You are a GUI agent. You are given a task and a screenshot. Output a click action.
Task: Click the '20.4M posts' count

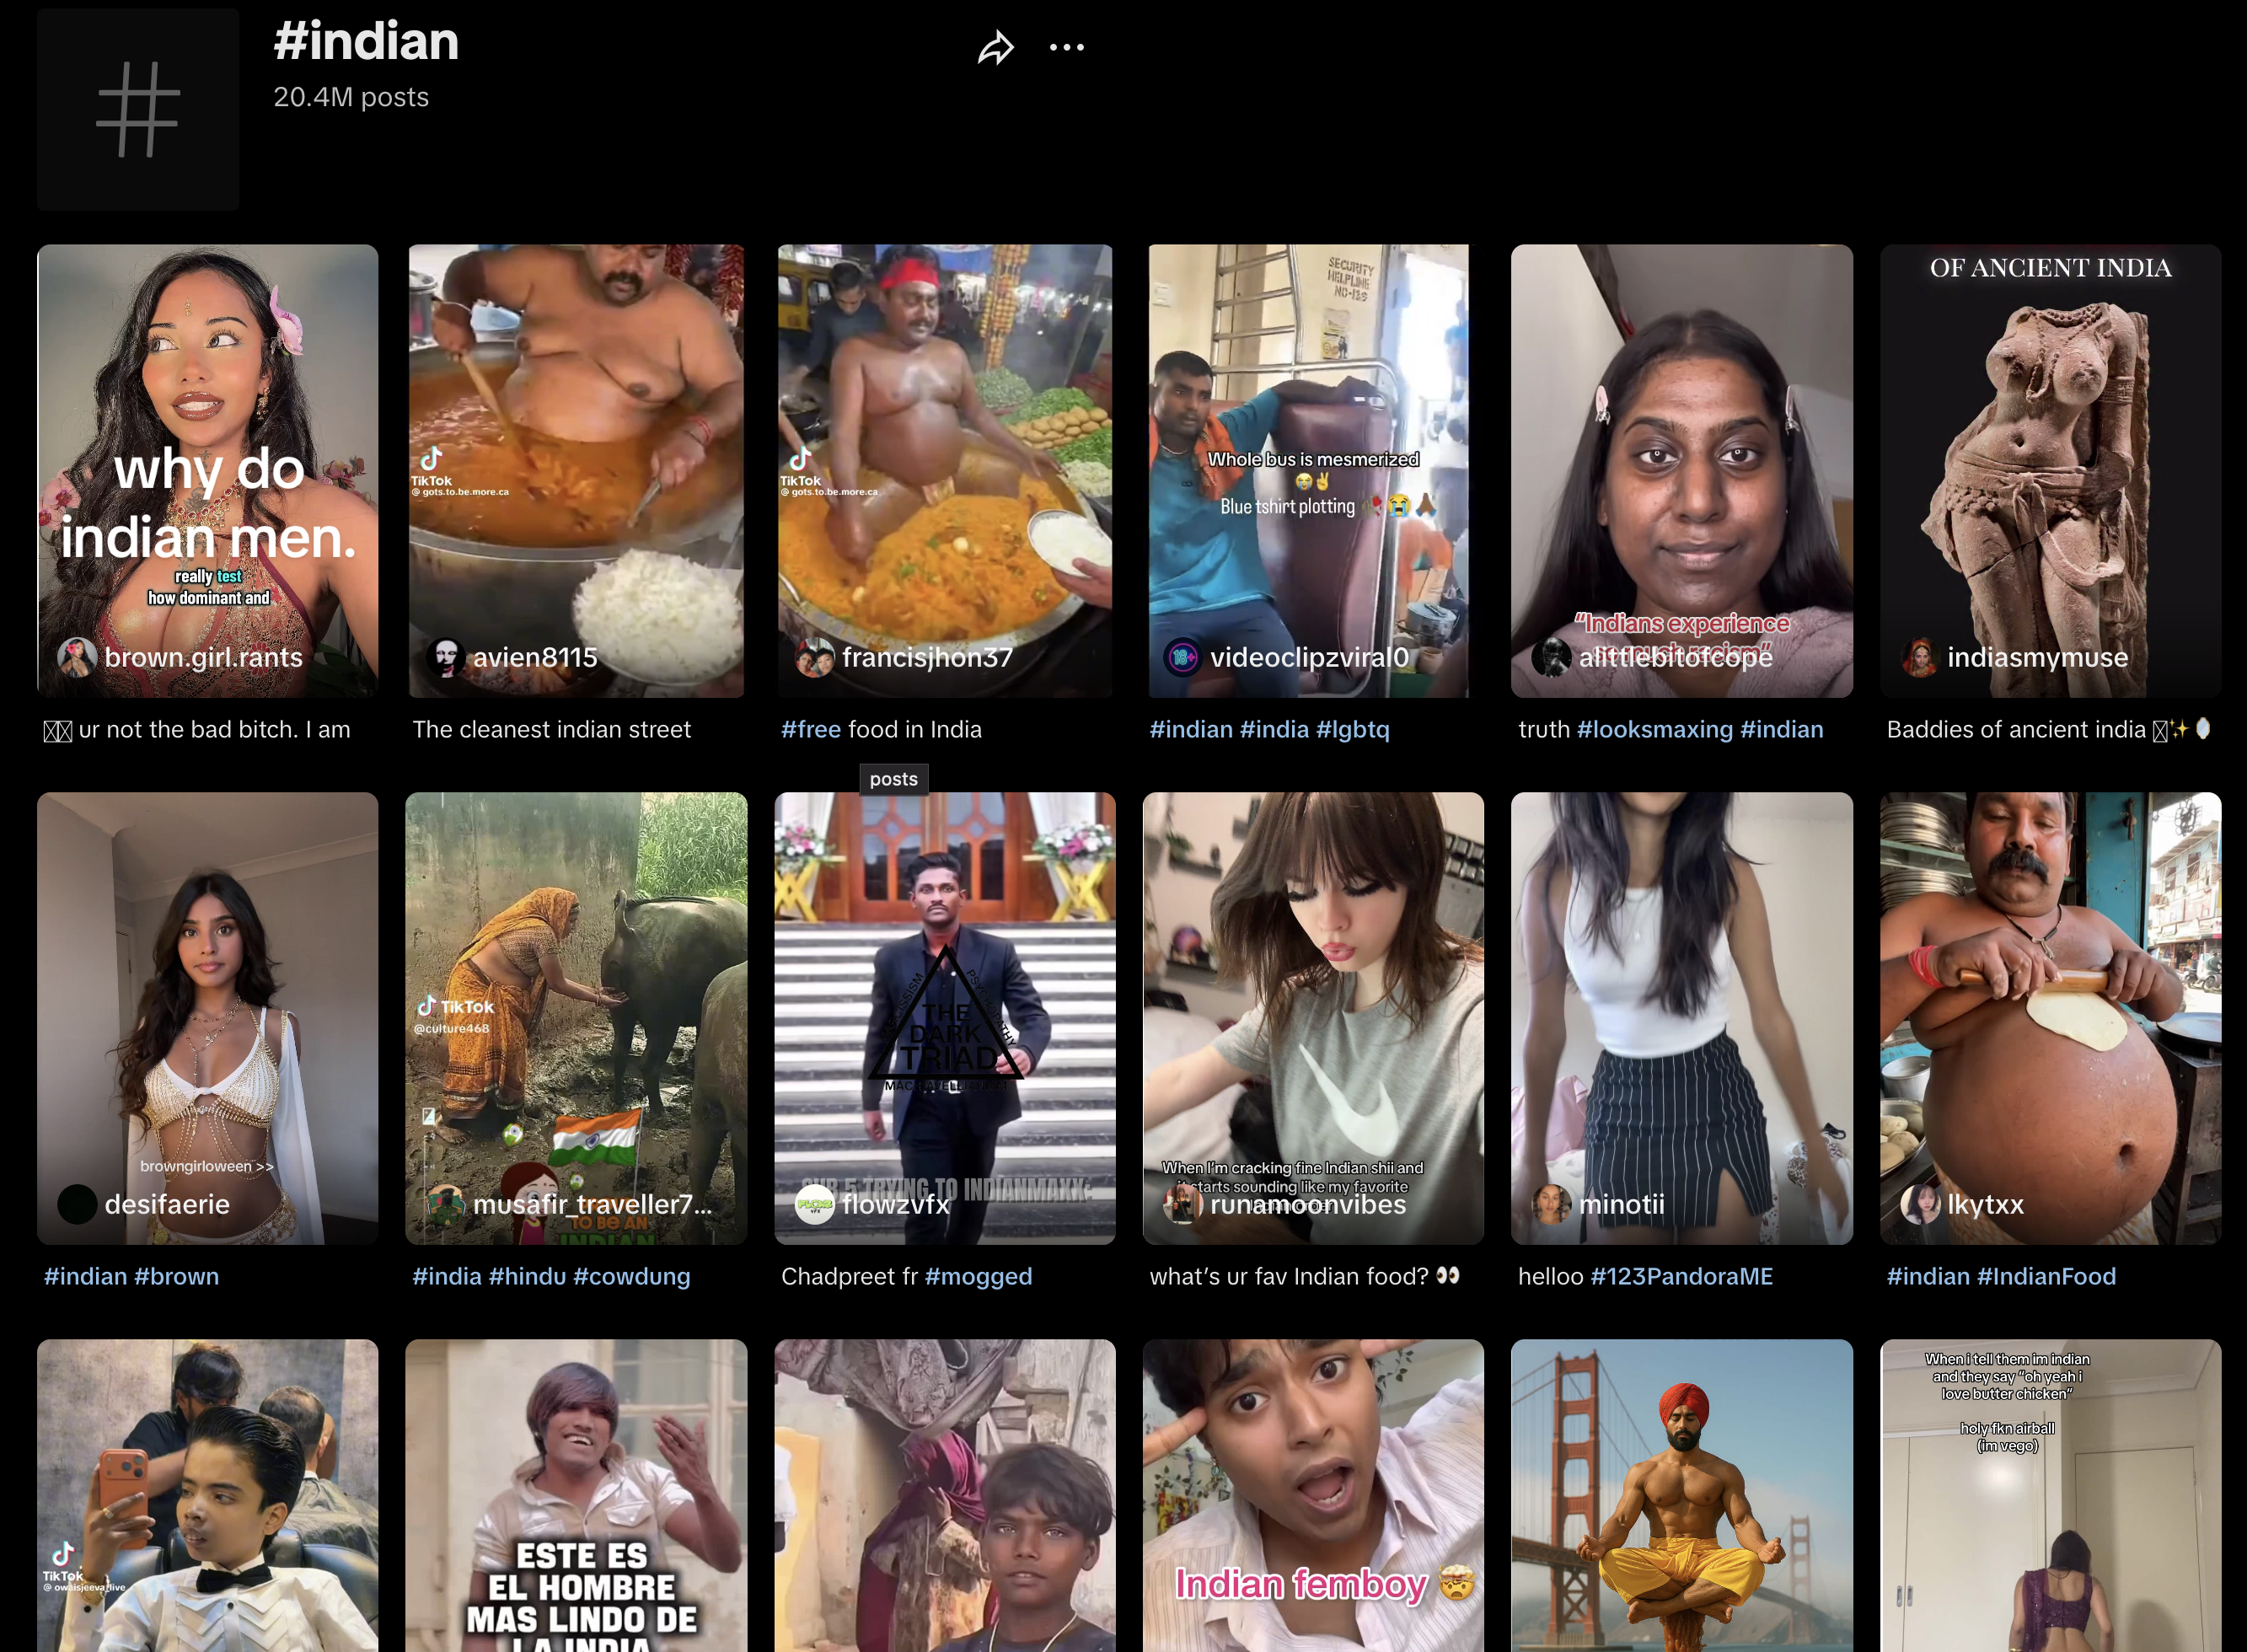[351, 97]
